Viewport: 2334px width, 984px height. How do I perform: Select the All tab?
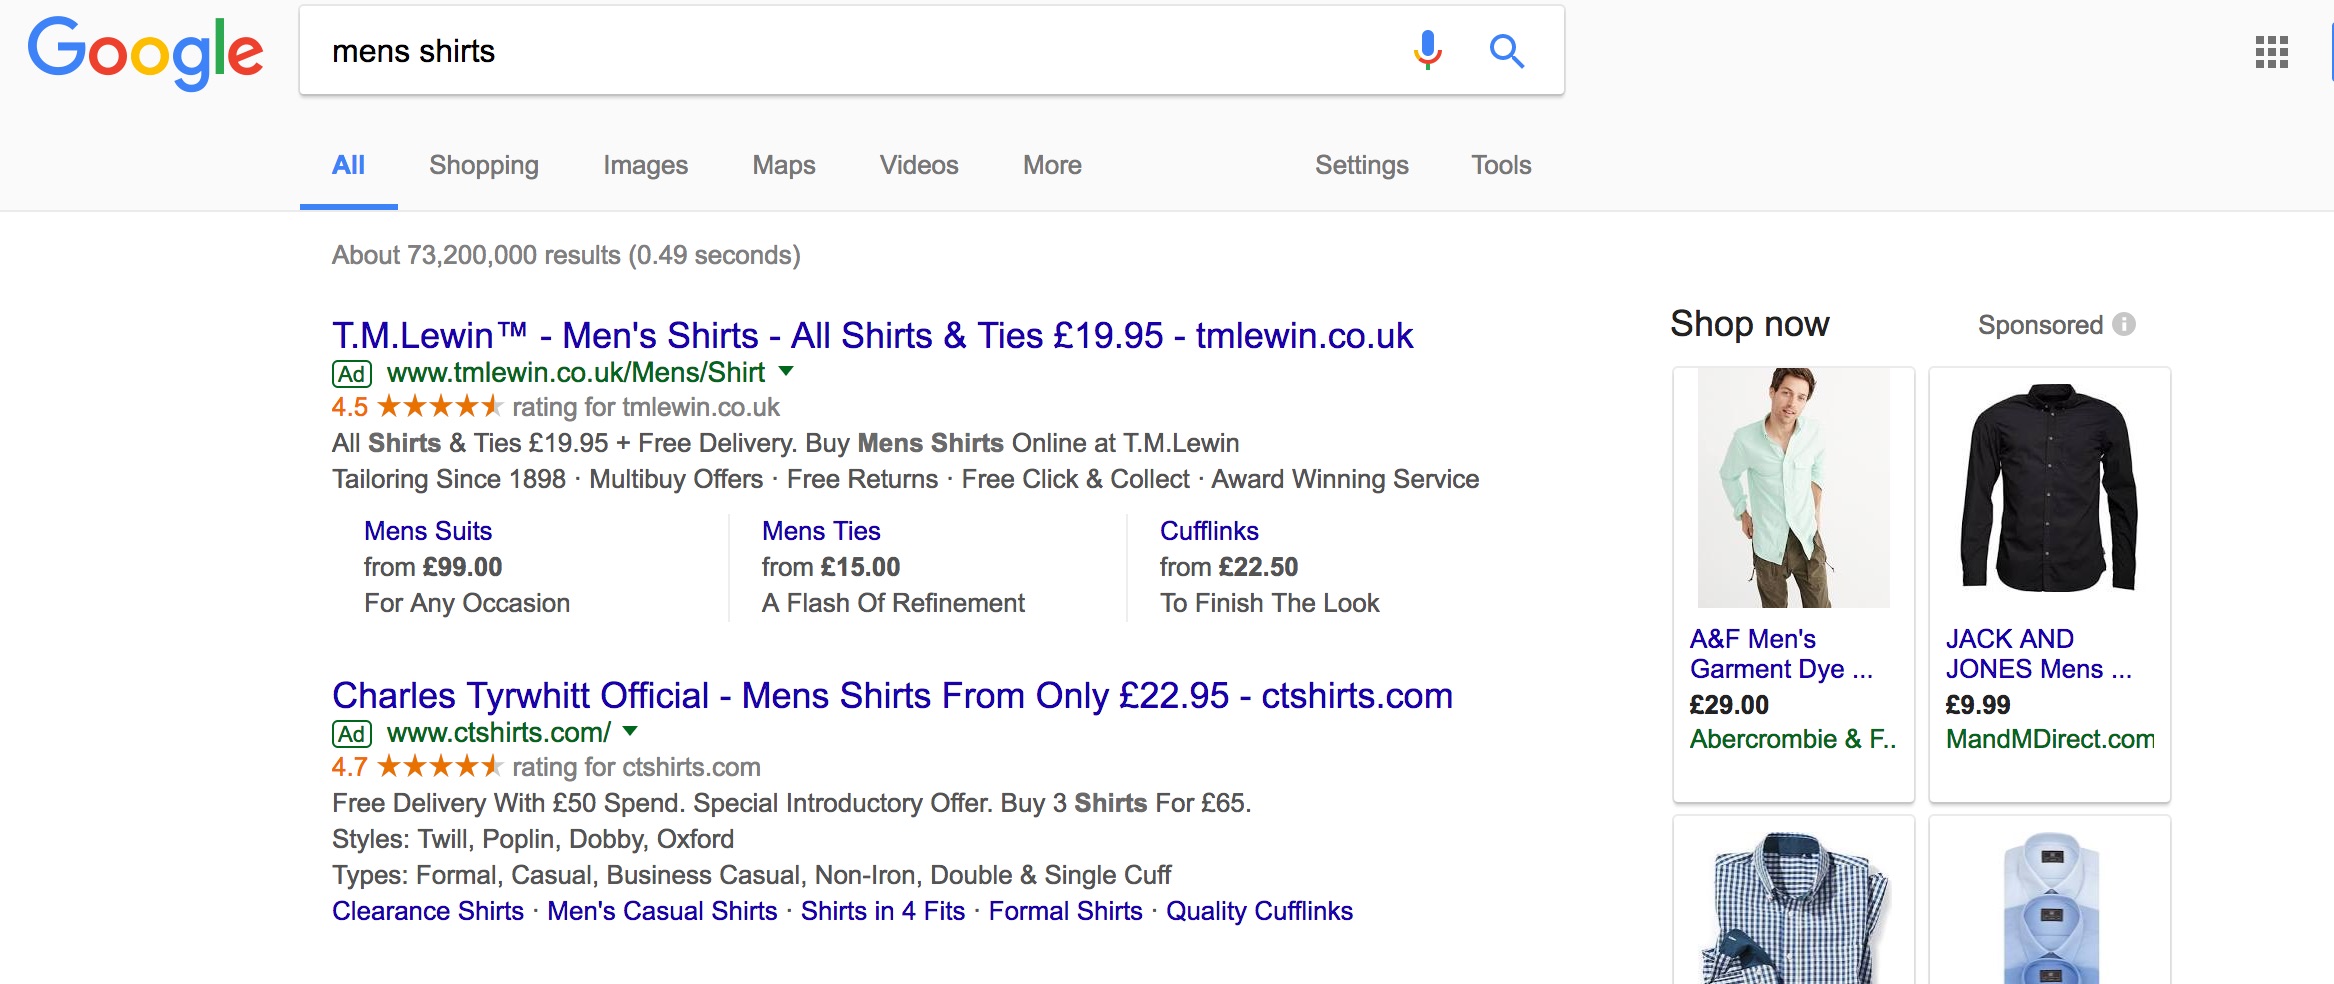point(348,165)
